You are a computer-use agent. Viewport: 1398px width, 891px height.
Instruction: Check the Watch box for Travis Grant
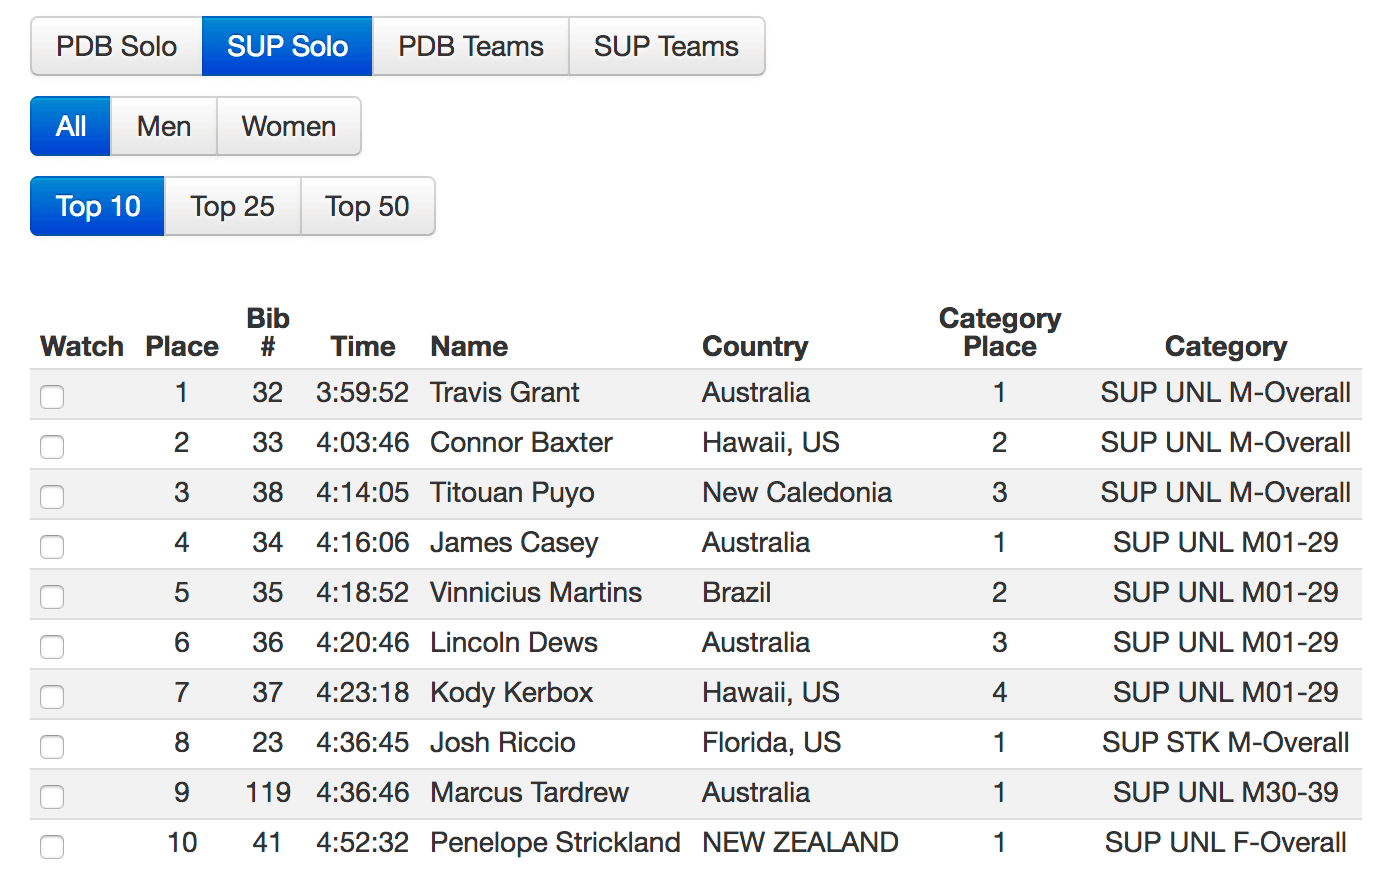(52, 397)
